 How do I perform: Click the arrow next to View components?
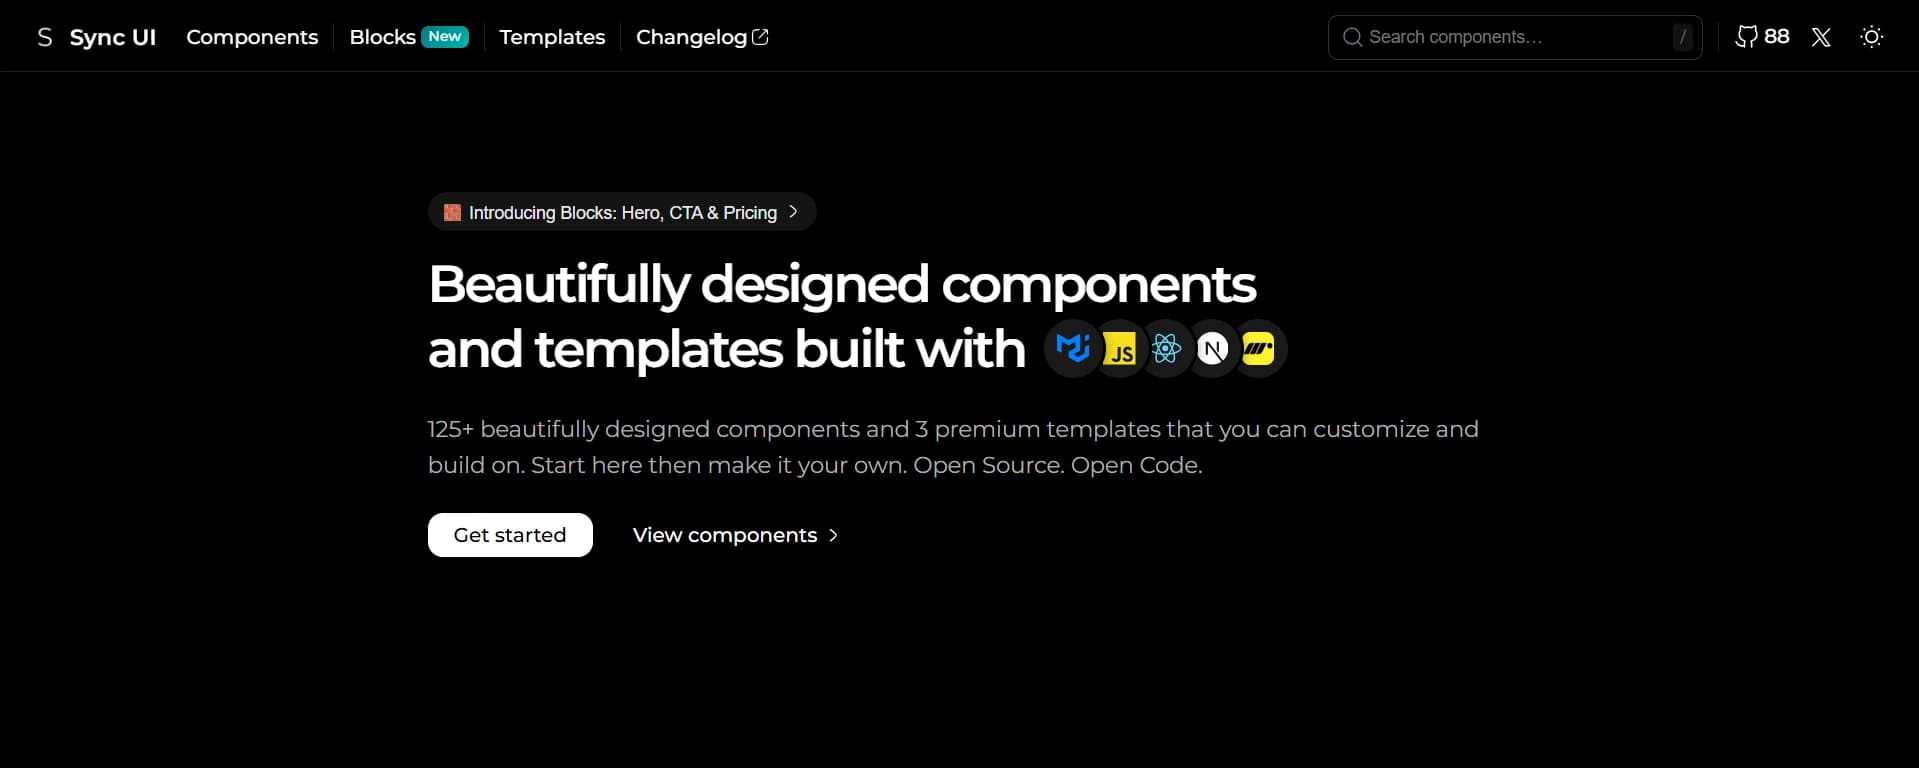point(833,535)
